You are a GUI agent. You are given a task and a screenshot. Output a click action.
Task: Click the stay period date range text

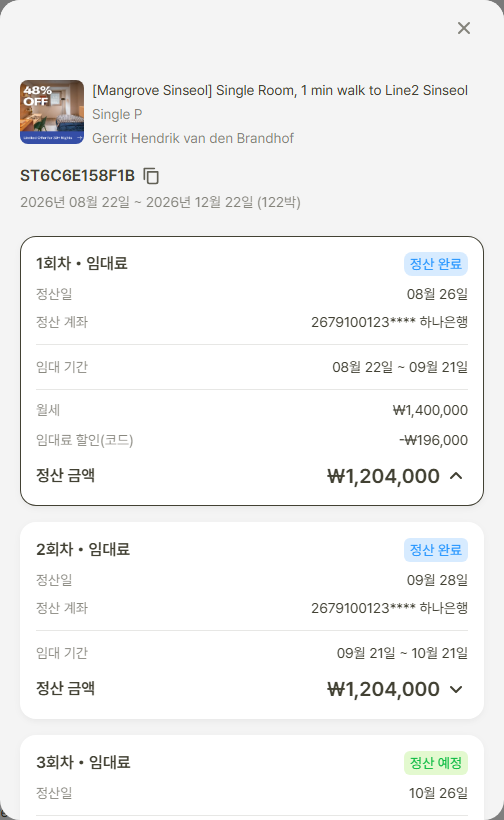(160, 202)
